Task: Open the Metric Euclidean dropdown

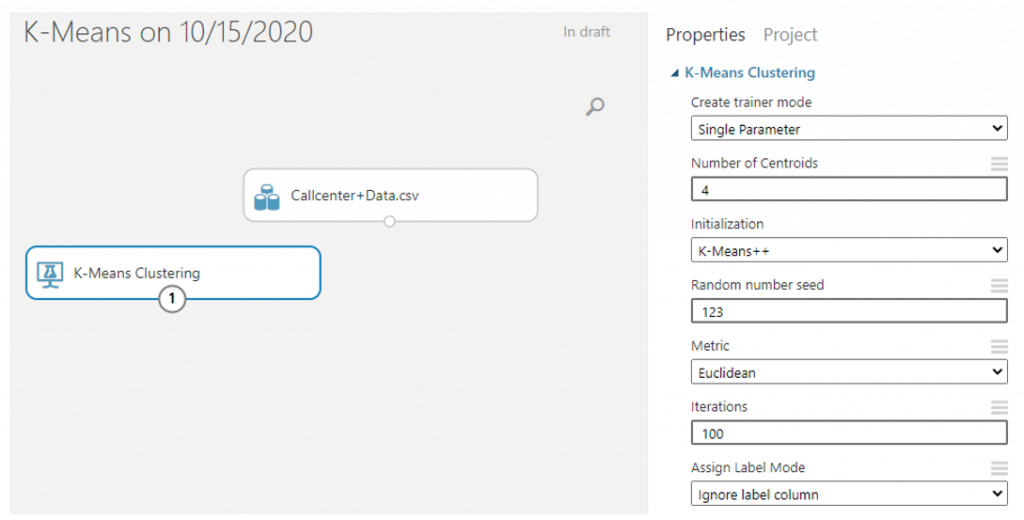Action: [849, 372]
